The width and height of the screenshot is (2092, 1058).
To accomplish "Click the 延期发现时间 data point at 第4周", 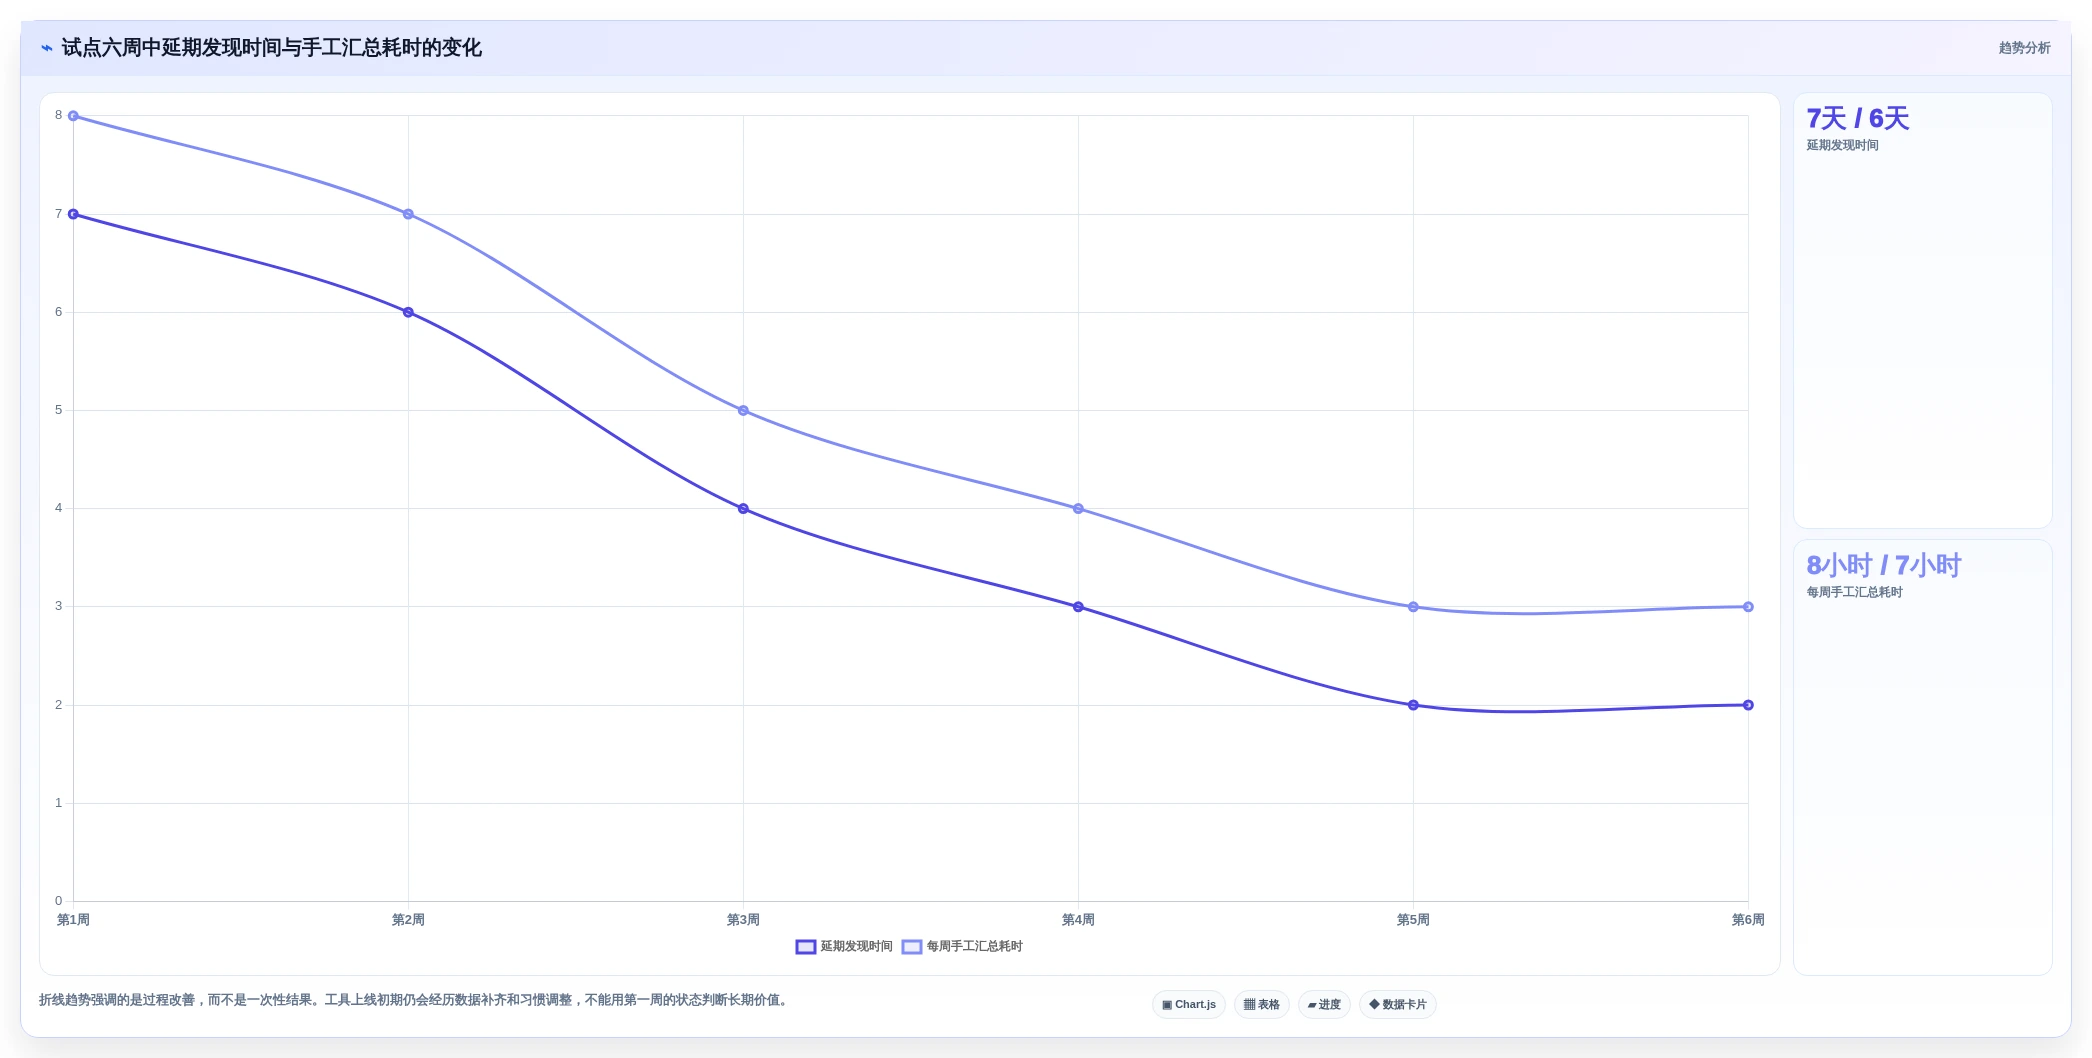I will (x=1078, y=607).
